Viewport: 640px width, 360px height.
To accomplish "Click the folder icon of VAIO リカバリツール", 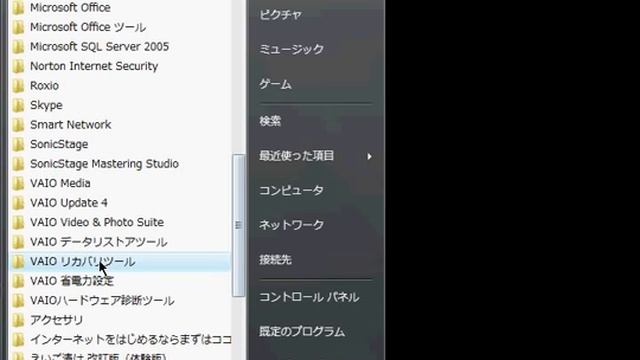I will coord(18,262).
